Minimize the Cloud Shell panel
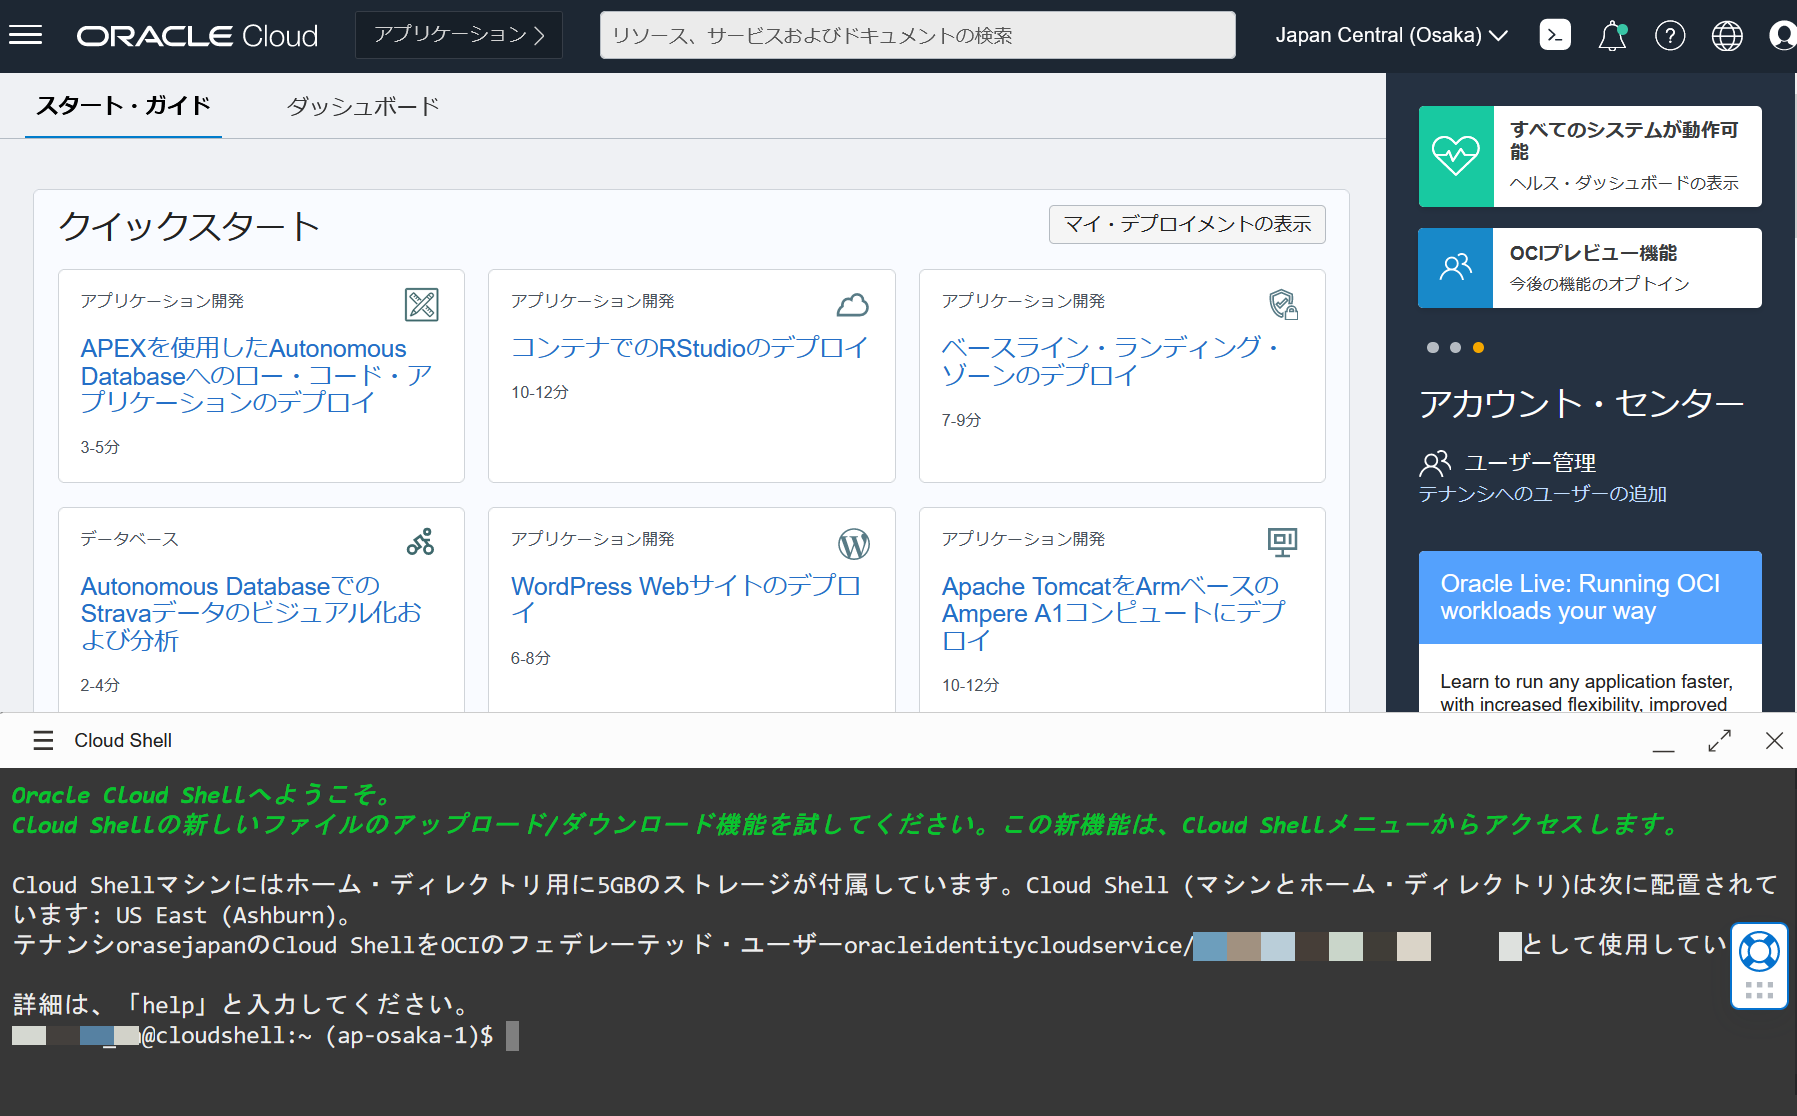The image size is (1797, 1116). [1663, 744]
